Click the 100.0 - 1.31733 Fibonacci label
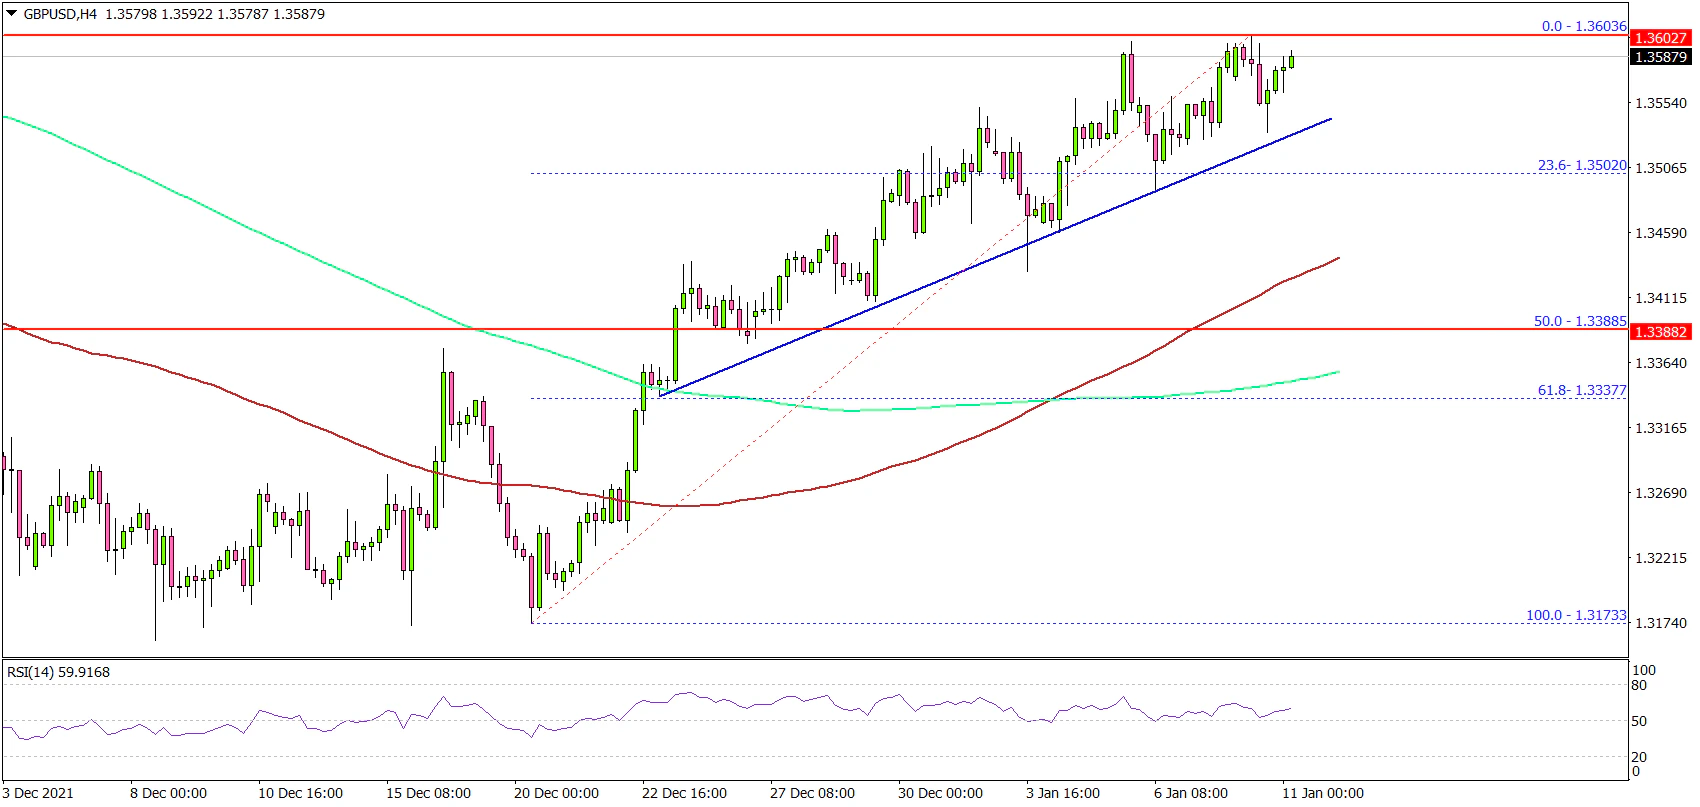Screen dimensions: 1700x807 [x=1575, y=615]
